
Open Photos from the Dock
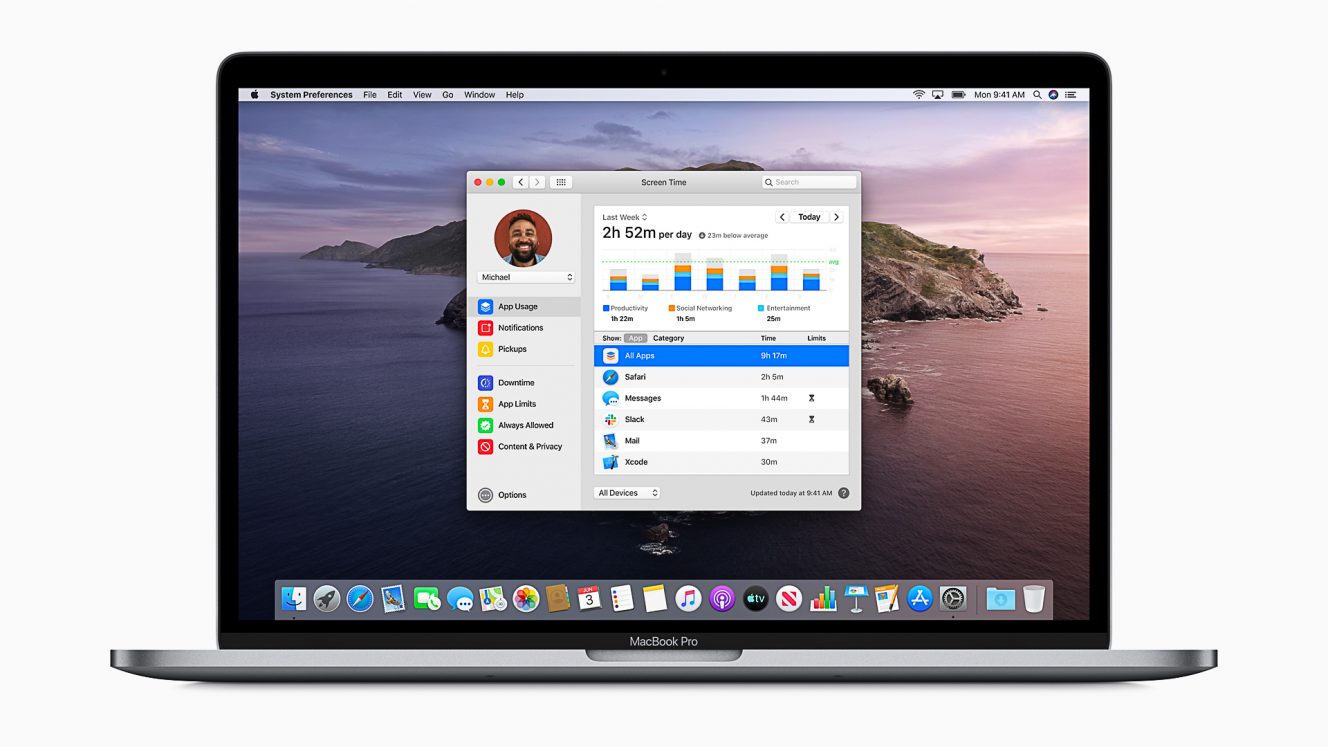click(526, 599)
